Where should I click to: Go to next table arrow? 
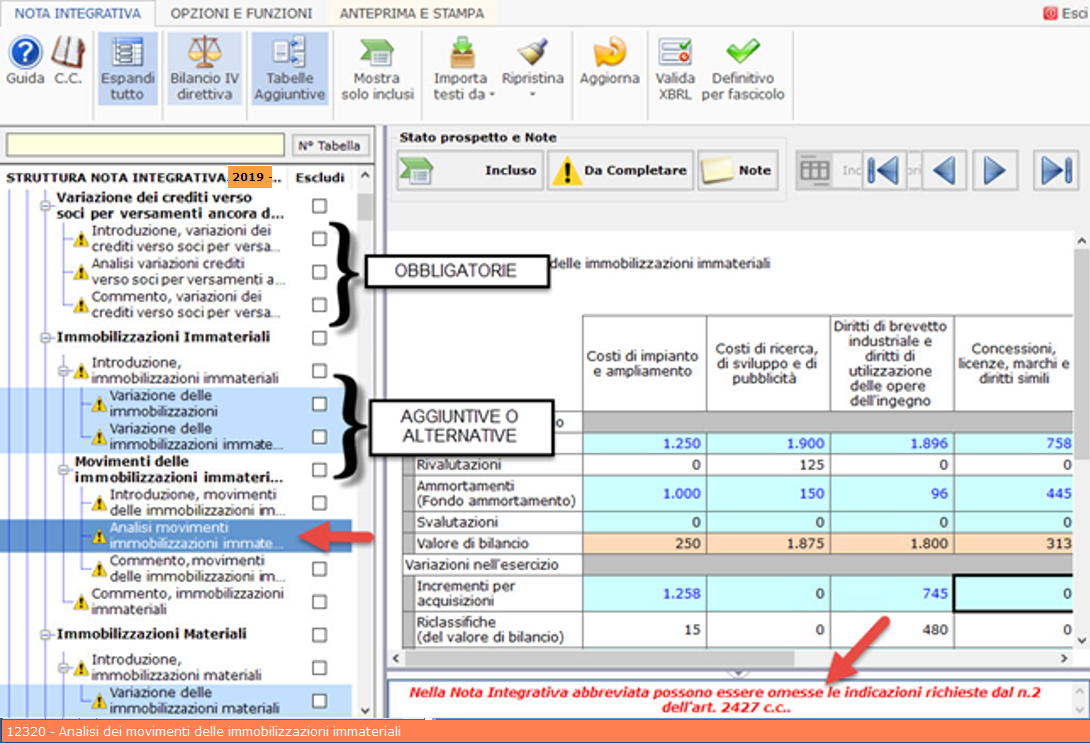995,170
